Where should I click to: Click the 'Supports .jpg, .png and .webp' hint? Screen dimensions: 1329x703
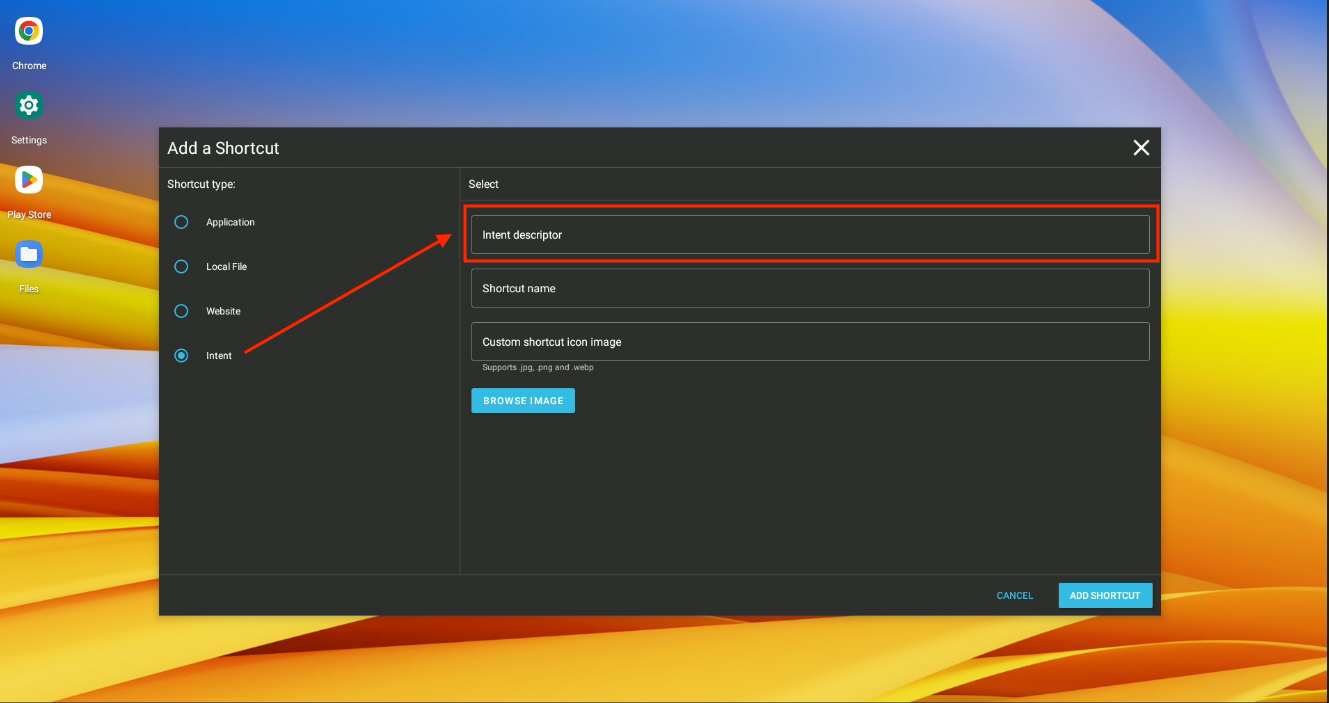pyautogui.click(x=538, y=368)
